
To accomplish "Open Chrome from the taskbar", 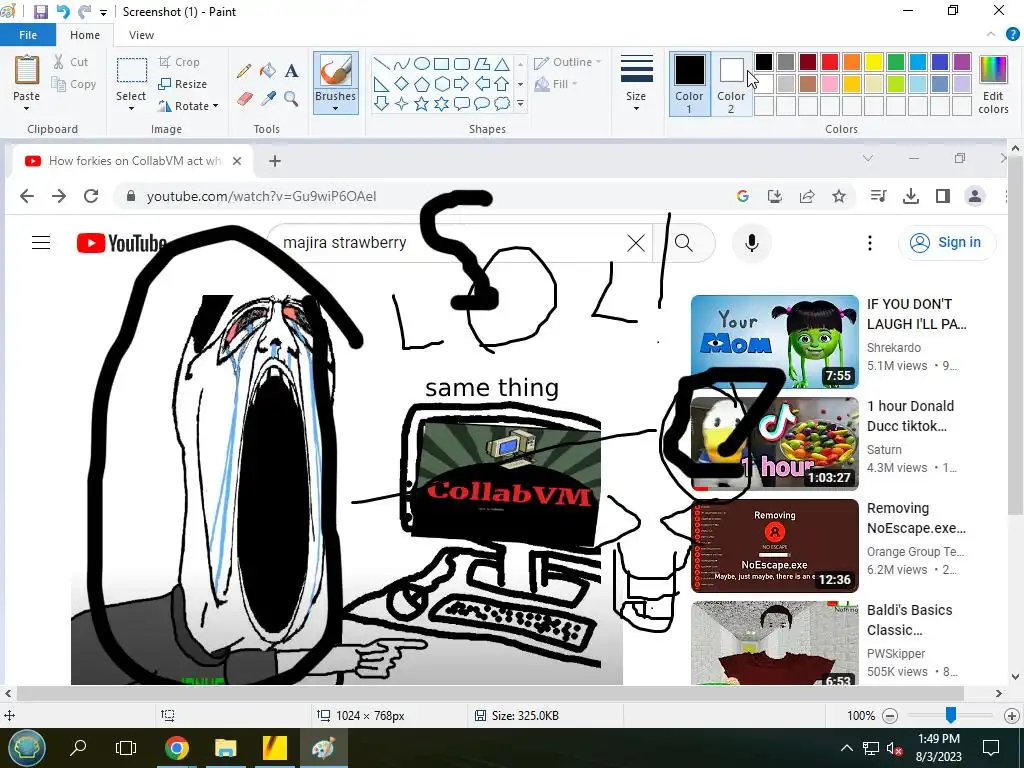I will click(176, 748).
